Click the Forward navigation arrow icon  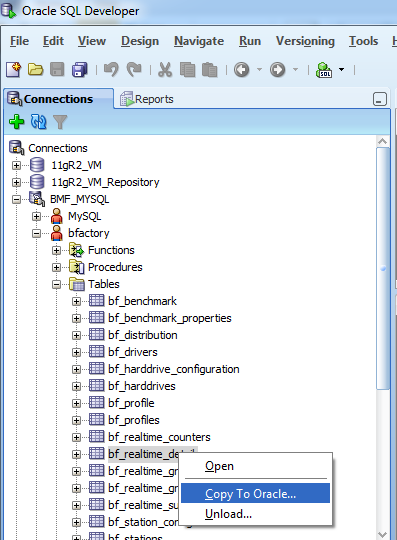[x=278, y=70]
